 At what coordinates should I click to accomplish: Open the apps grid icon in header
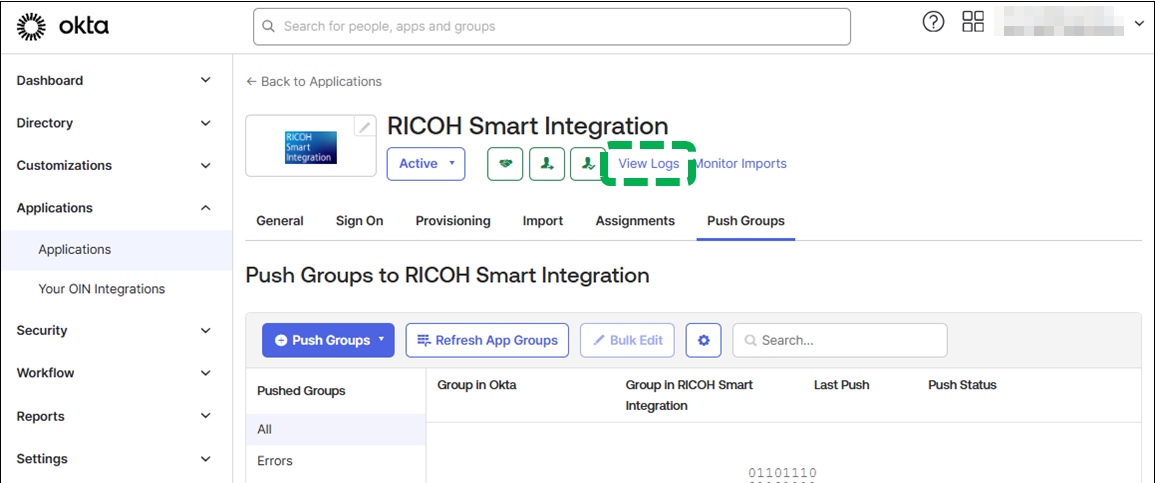point(973,23)
